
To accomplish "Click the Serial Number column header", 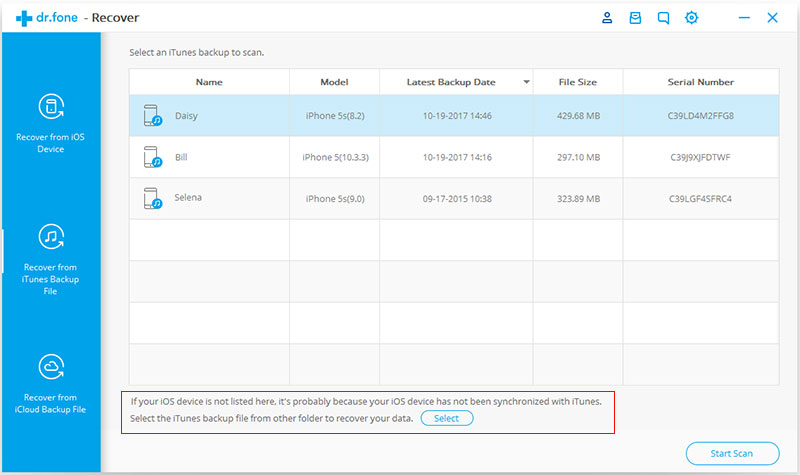I will [701, 82].
